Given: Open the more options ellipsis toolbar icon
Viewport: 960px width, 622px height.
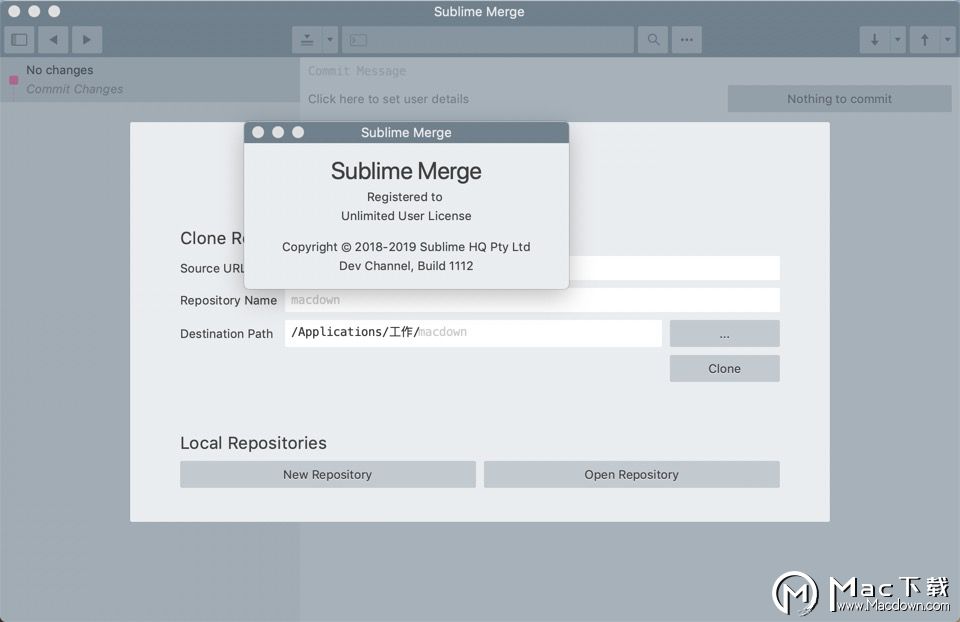Looking at the screenshot, I should tap(687, 40).
